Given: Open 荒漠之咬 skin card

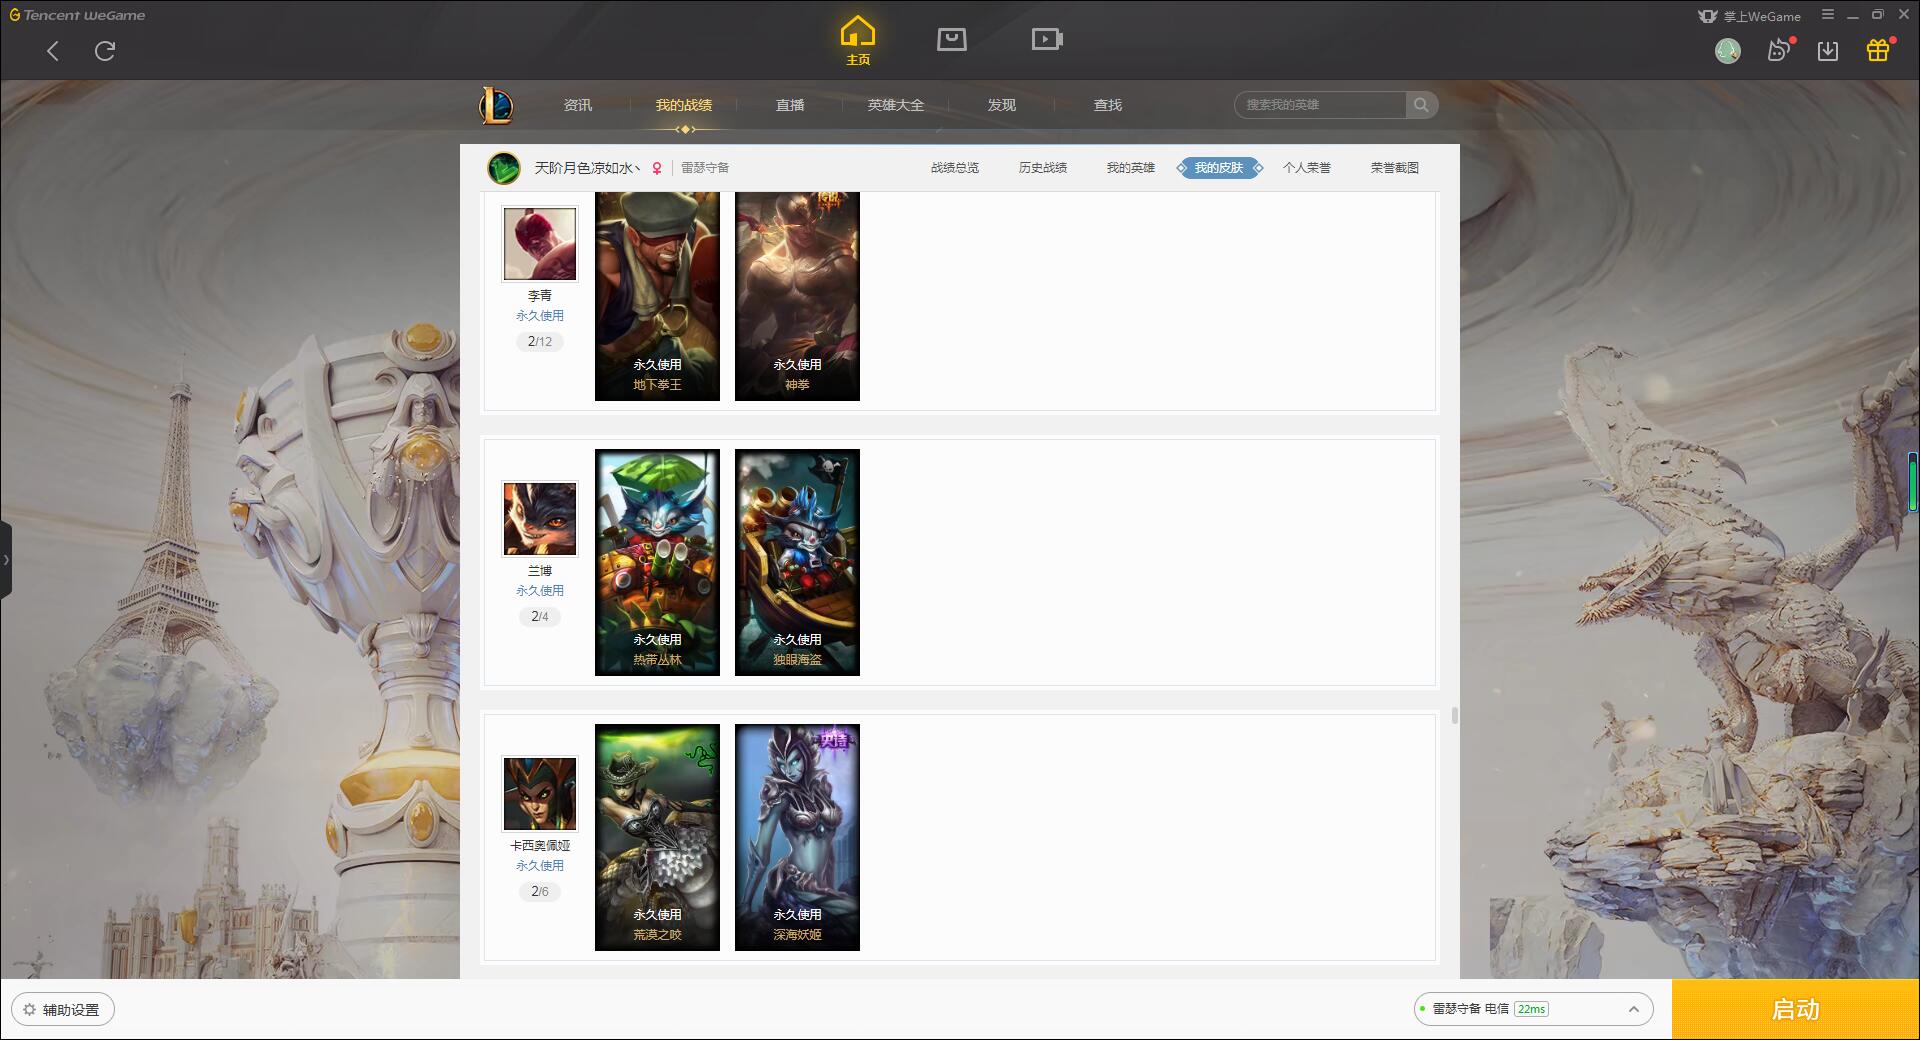Looking at the screenshot, I should pyautogui.click(x=657, y=837).
